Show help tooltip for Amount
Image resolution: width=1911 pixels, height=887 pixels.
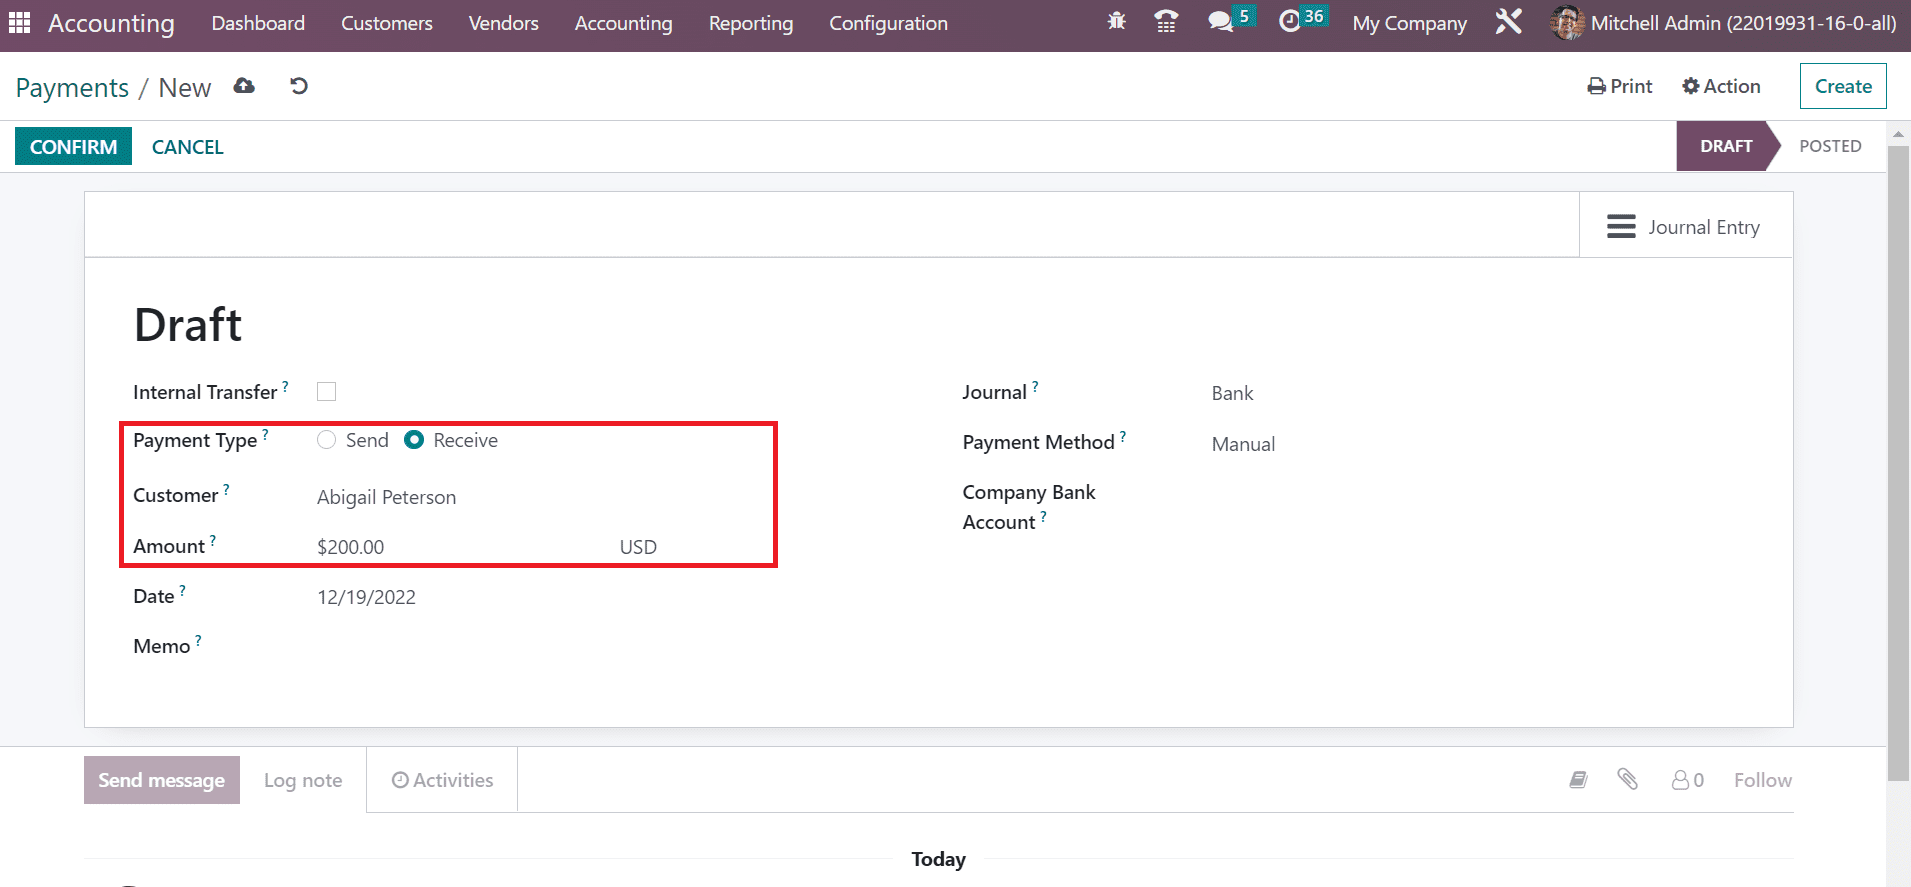212,540
